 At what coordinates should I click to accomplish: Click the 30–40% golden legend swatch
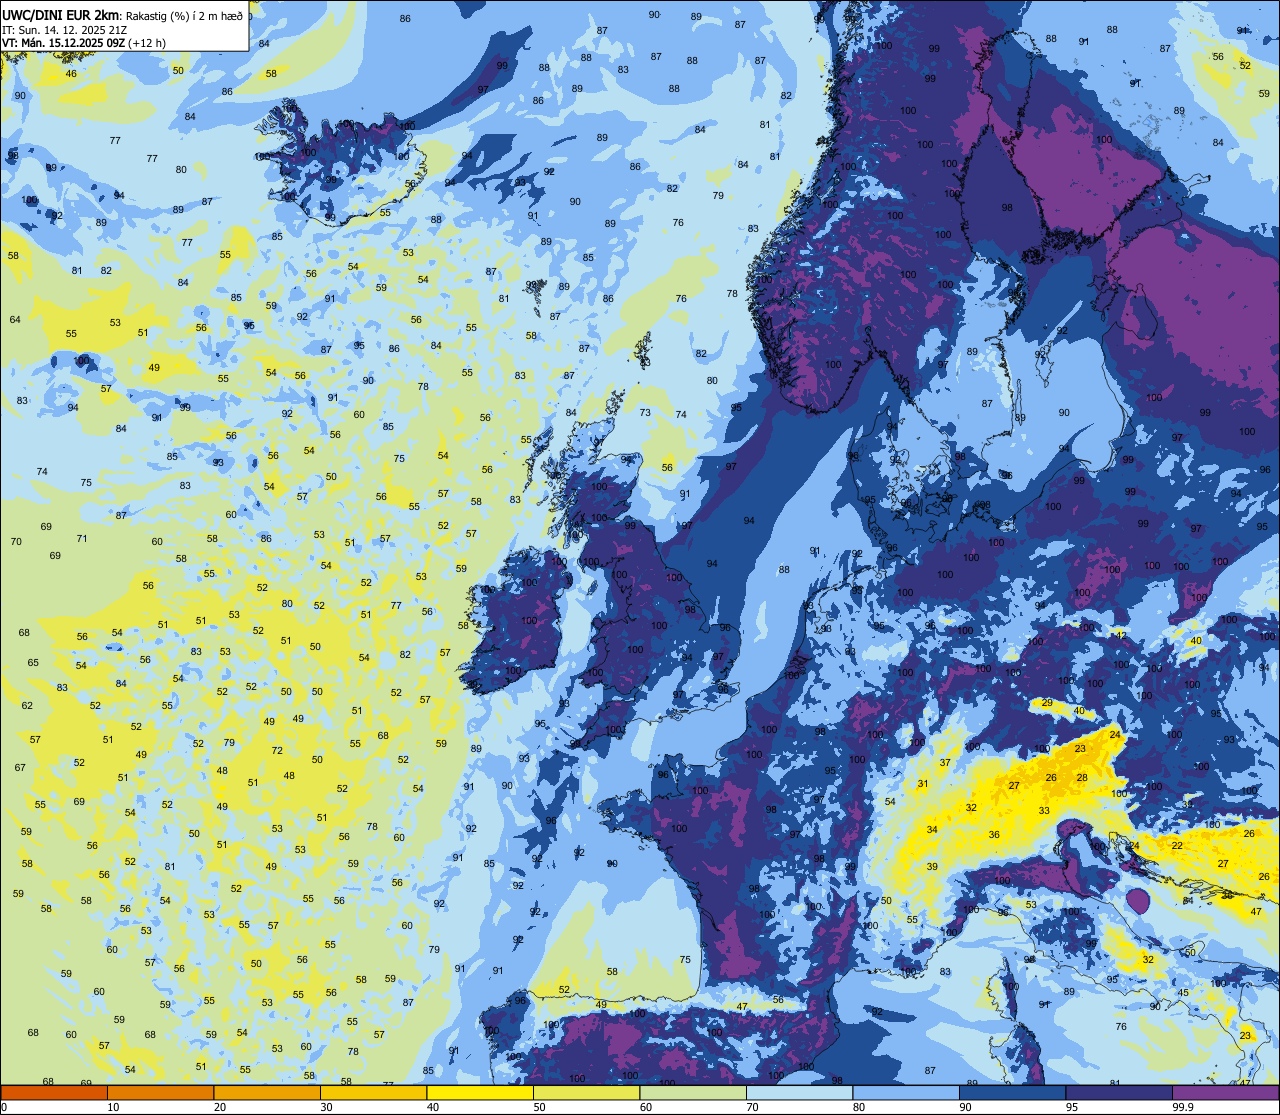373,1092
